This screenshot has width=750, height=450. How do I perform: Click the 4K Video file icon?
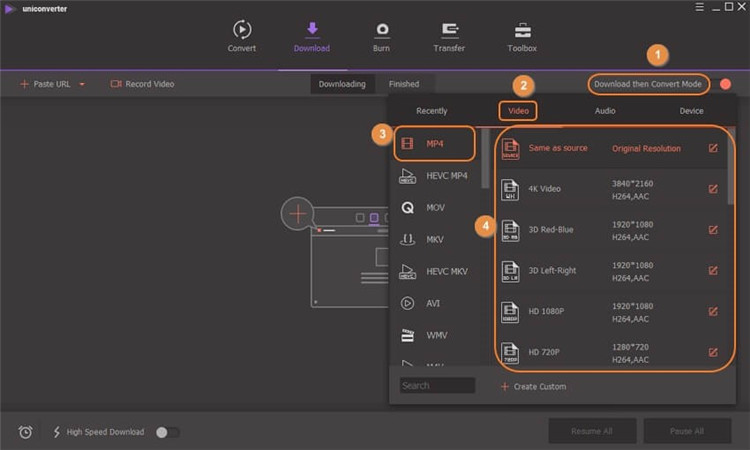[510, 189]
